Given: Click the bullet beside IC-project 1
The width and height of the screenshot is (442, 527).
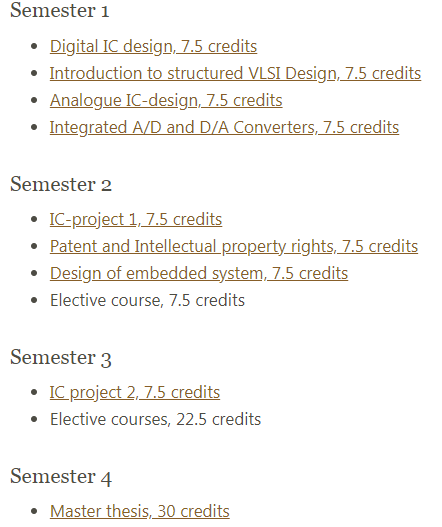Looking at the screenshot, I should pos(34,220).
